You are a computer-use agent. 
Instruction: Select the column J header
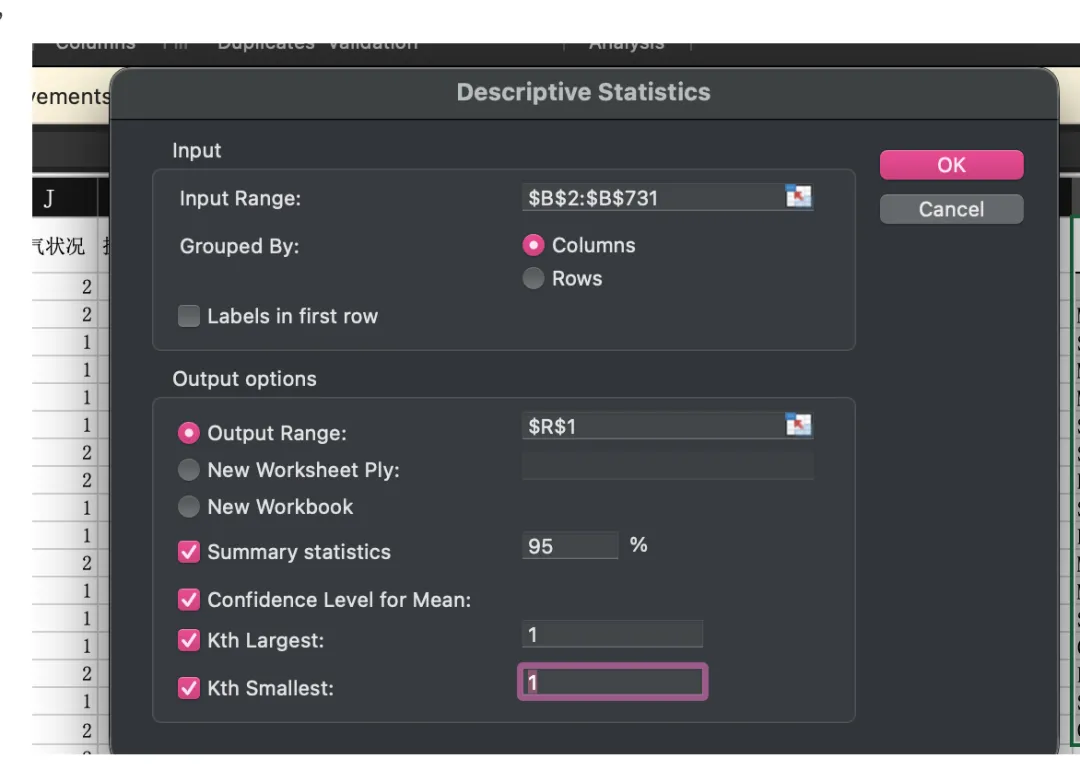coord(48,199)
